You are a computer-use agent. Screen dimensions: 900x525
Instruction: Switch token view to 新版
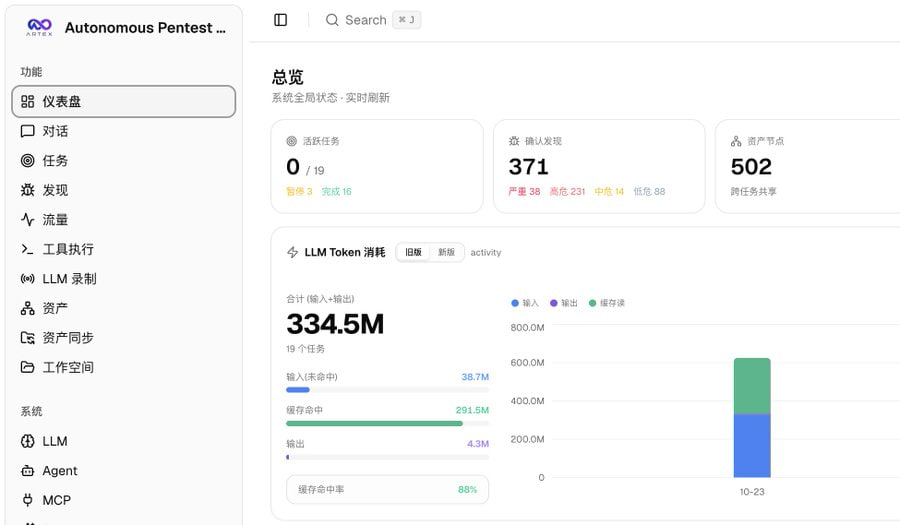446,252
